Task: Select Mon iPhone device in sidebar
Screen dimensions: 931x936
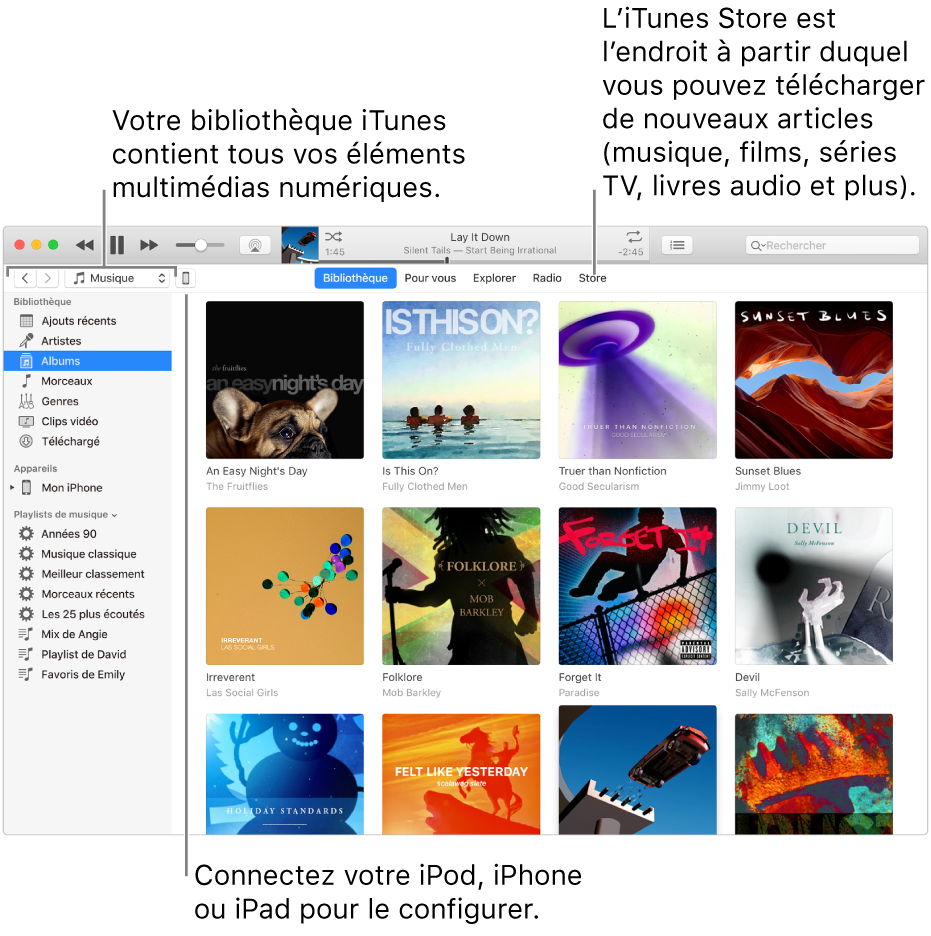Action: click(x=88, y=488)
